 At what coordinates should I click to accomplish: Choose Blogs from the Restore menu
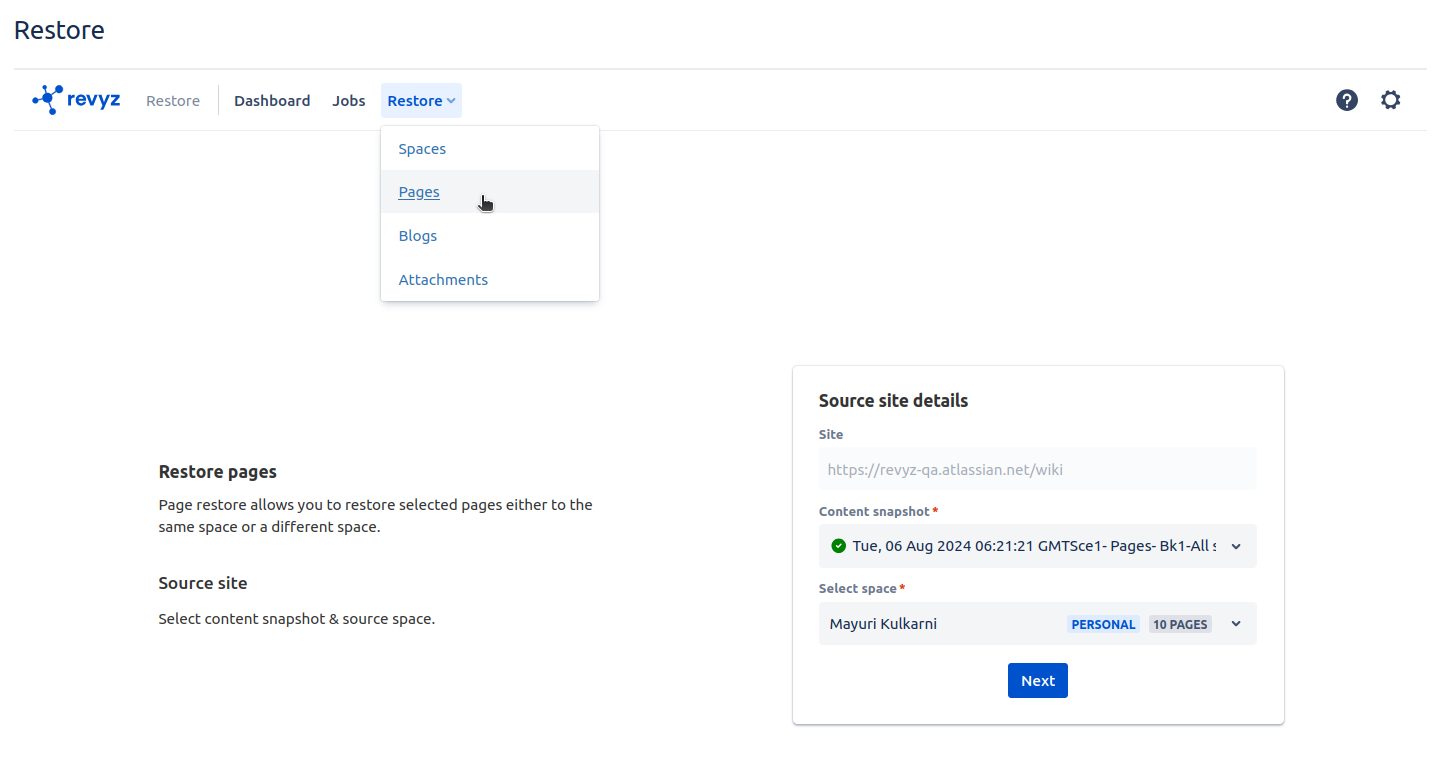click(x=418, y=236)
